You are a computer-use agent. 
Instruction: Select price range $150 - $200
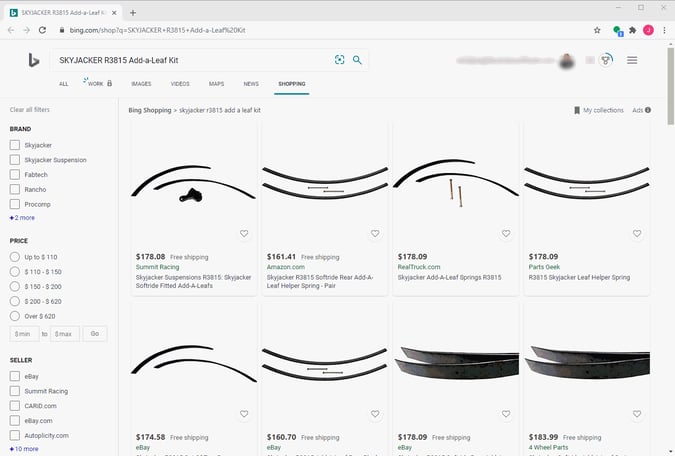[x=15, y=286]
